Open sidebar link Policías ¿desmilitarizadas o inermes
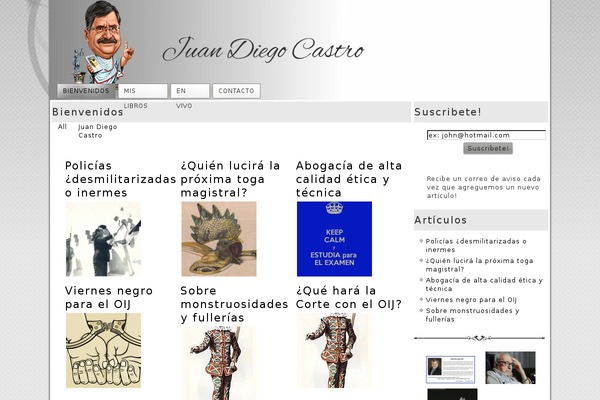600x400 pixels. (476, 245)
